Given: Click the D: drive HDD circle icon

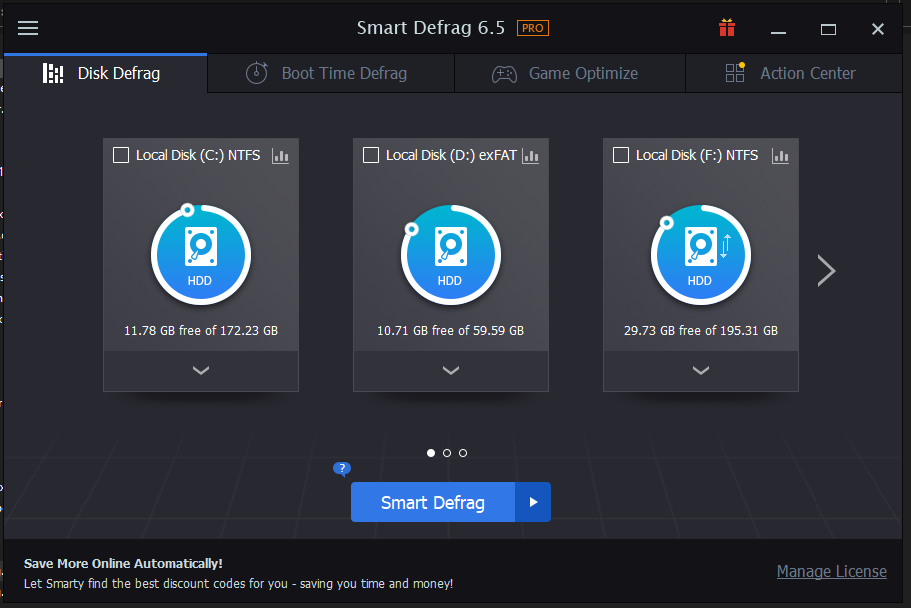Looking at the screenshot, I should 451,255.
